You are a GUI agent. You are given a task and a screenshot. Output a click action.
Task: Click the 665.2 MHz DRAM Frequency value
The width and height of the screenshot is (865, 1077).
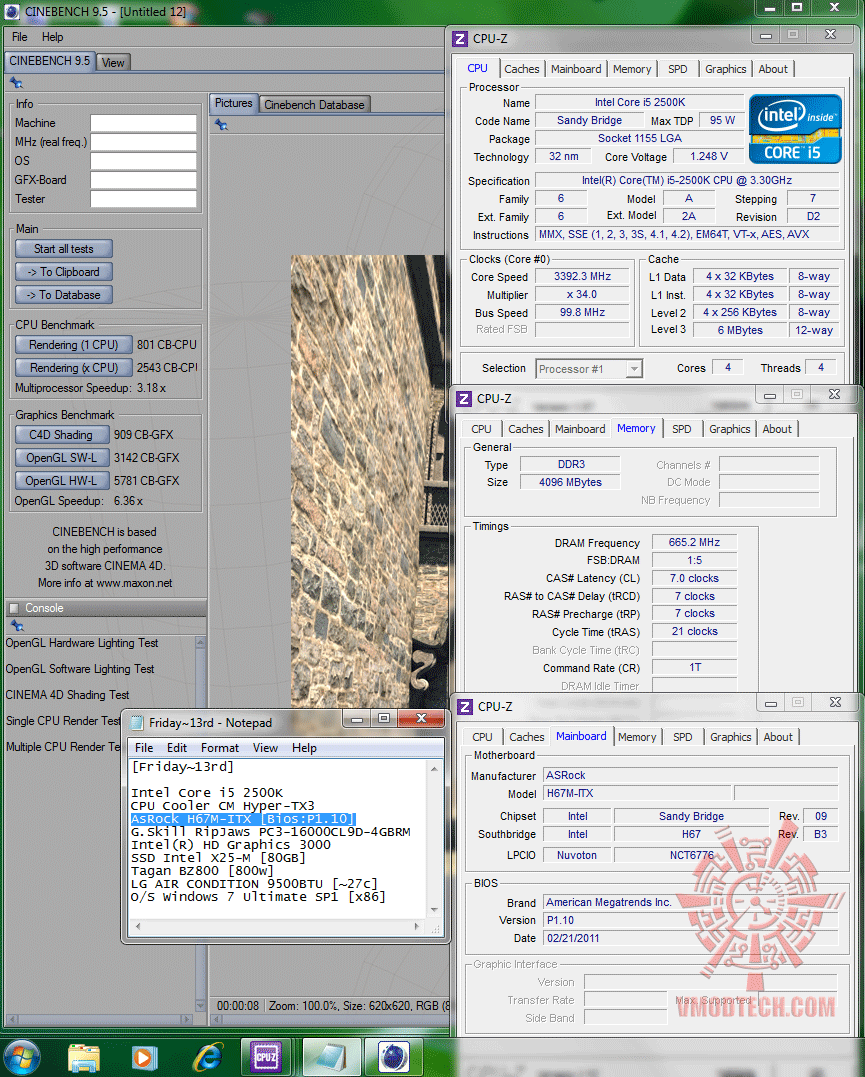[x=694, y=542]
